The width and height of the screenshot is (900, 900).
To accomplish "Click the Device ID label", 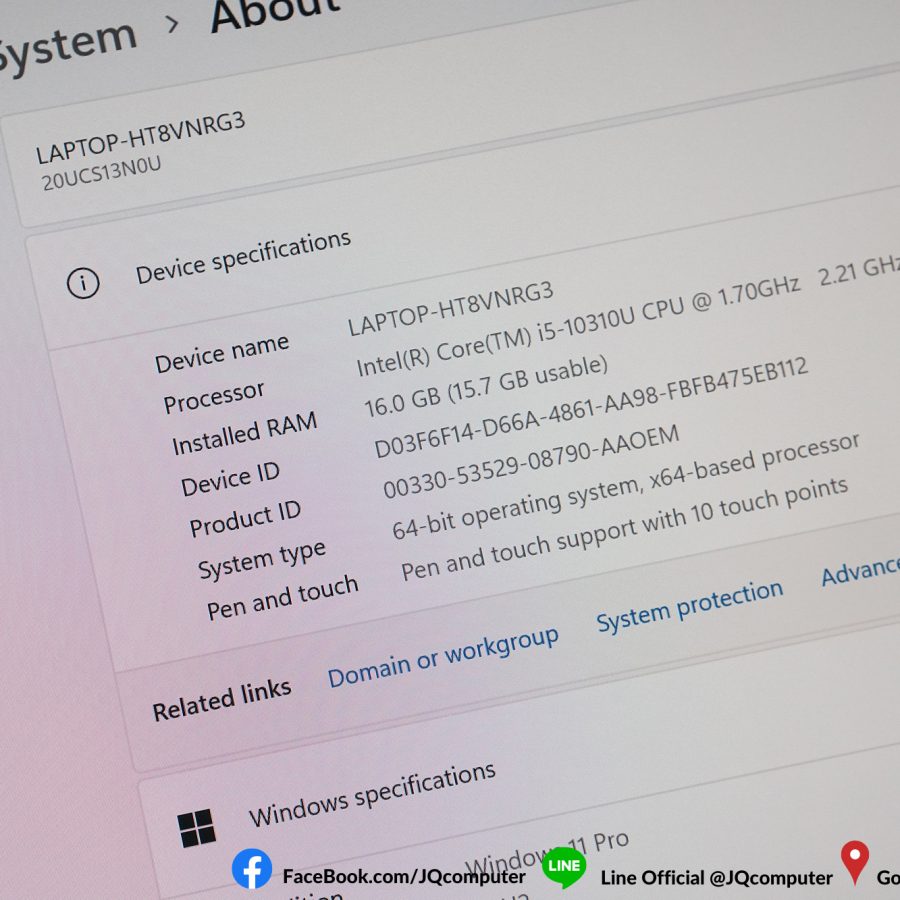I will coord(230,479).
